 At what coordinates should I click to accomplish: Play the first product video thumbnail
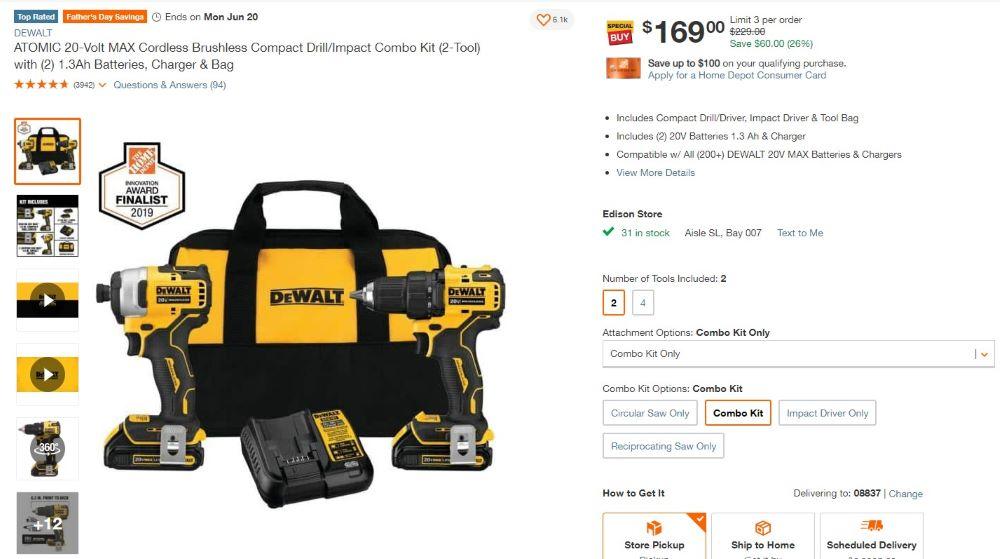tap(47, 300)
